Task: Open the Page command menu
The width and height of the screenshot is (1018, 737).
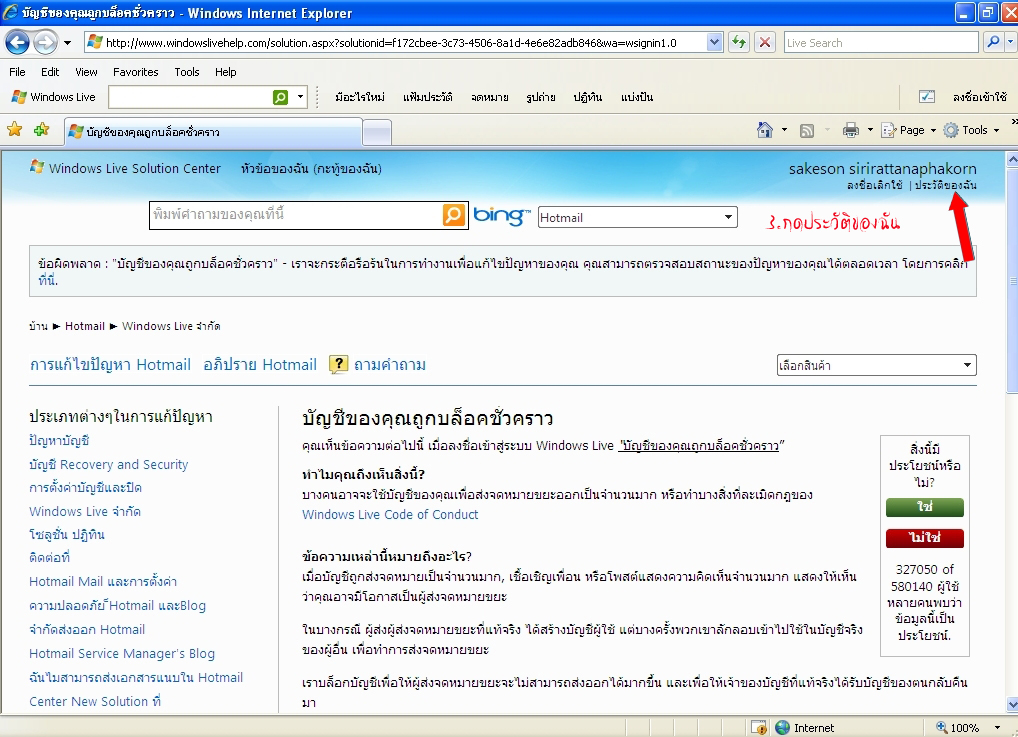Action: tap(908, 130)
